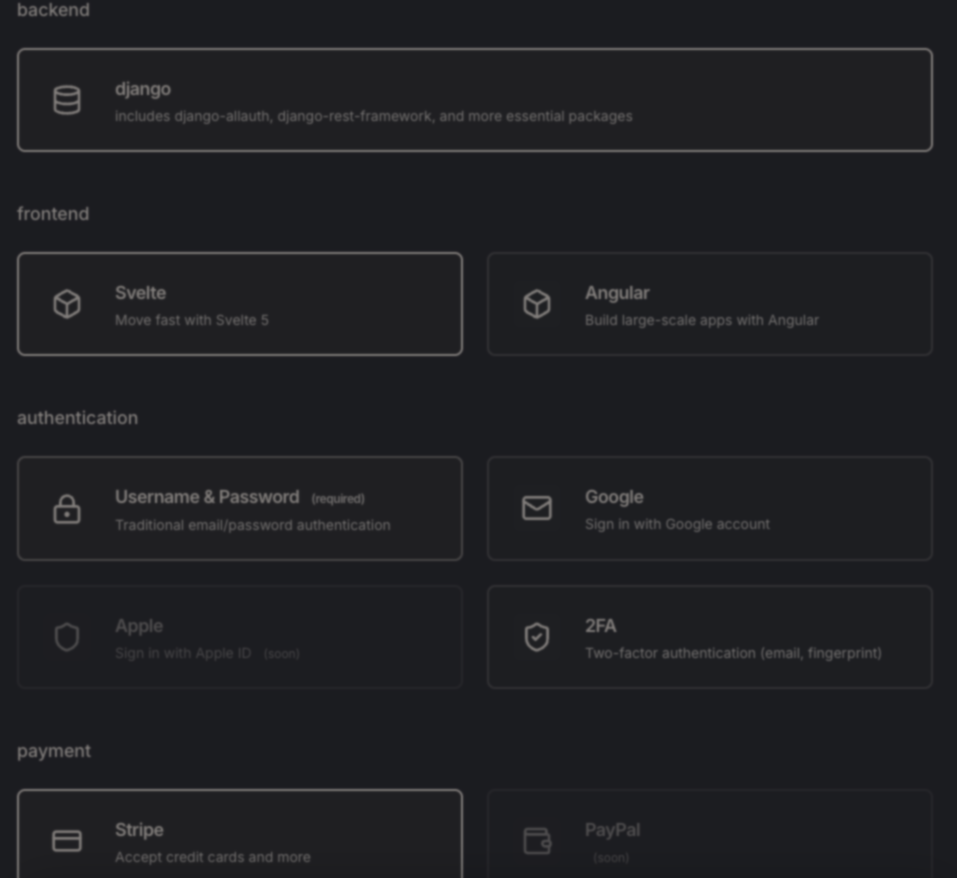Image resolution: width=957 pixels, height=878 pixels.
Task: Click the padlock icon for Username & Password
Action: point(67,509)
